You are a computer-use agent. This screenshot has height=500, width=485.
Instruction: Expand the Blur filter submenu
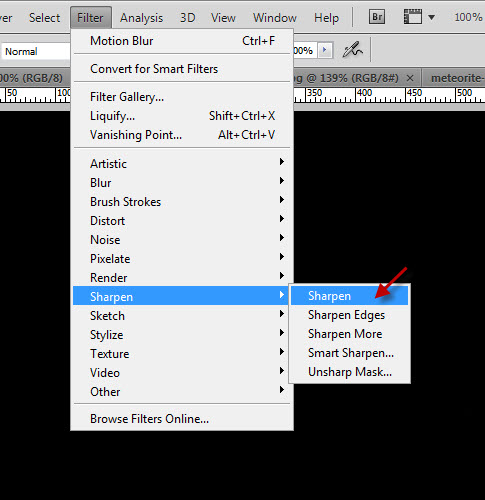(x=182, y=183)
